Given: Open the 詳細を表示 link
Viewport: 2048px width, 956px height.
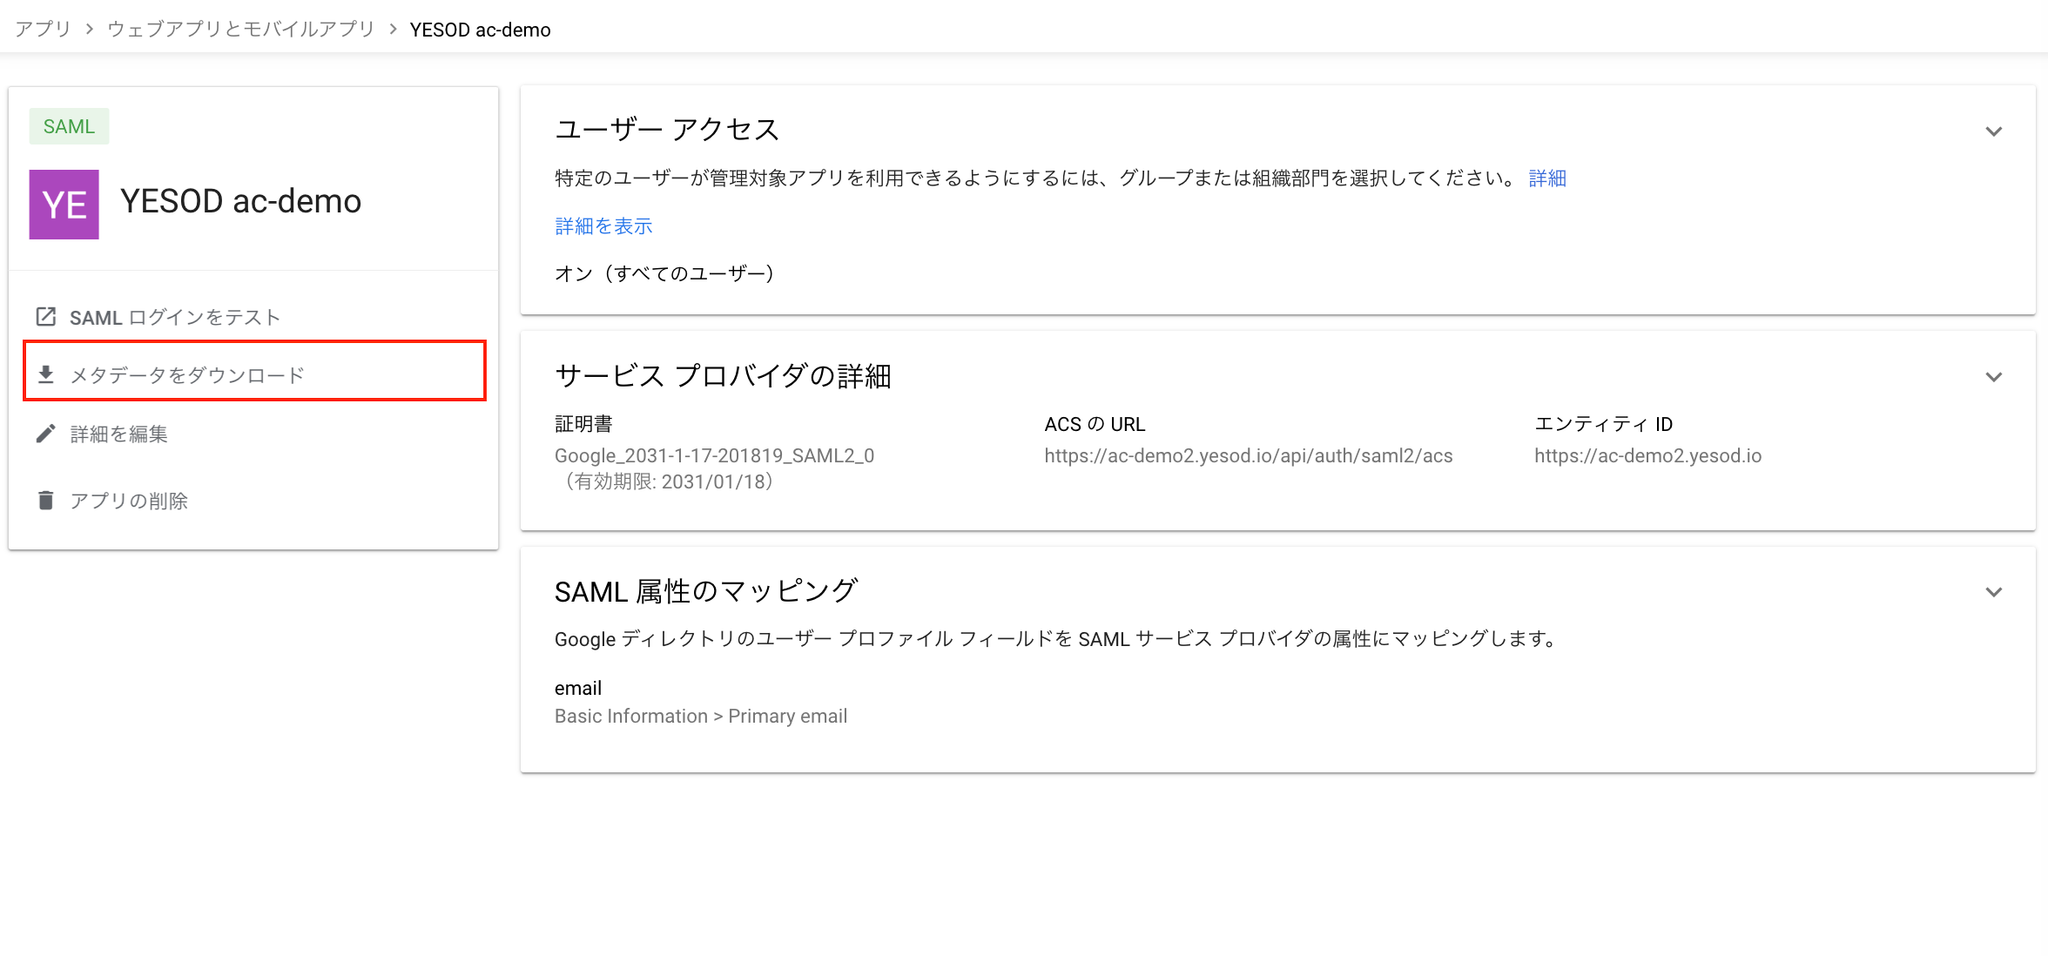Looking at the screenshot, I should tap(603, 226).
